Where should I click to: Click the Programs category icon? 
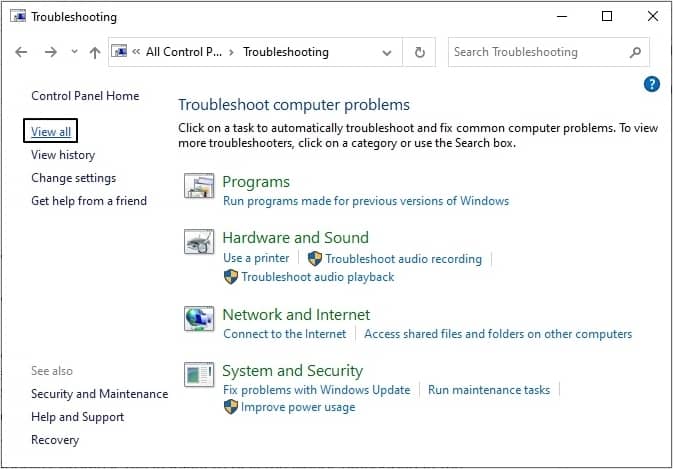[199, 186]
